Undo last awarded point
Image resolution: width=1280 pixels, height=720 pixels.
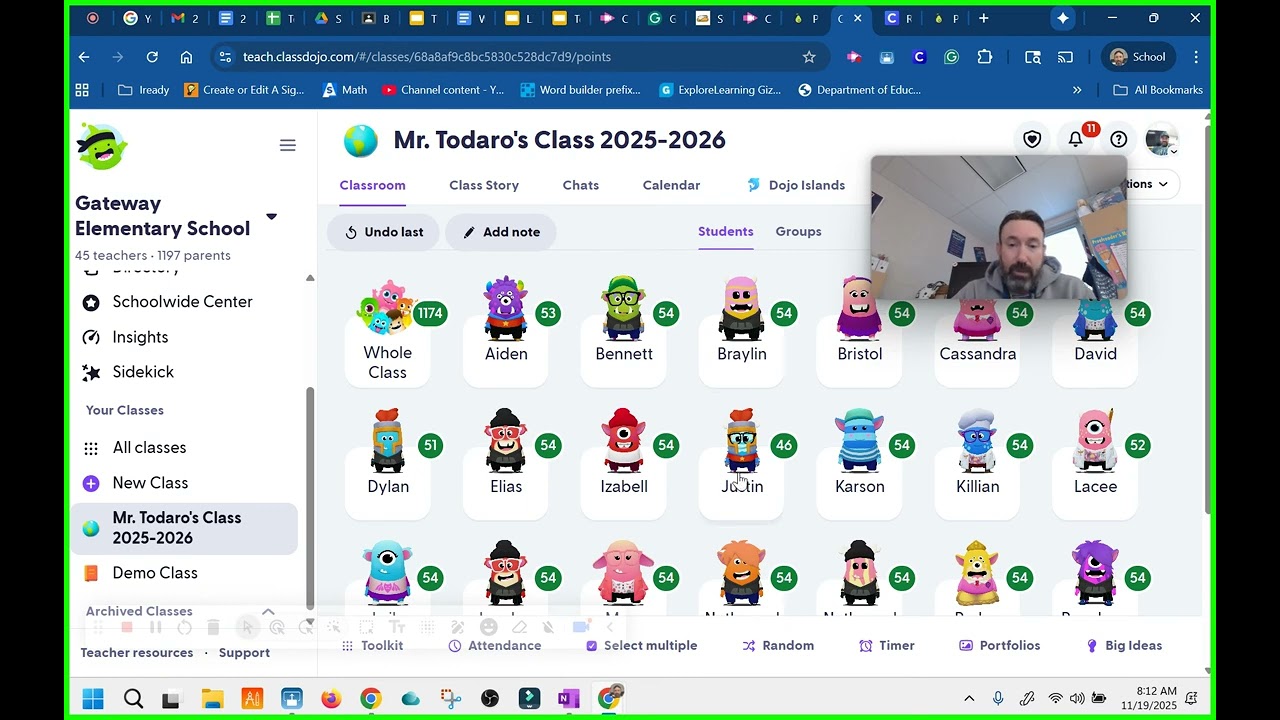pyautogui.click(x=384, y=232)
